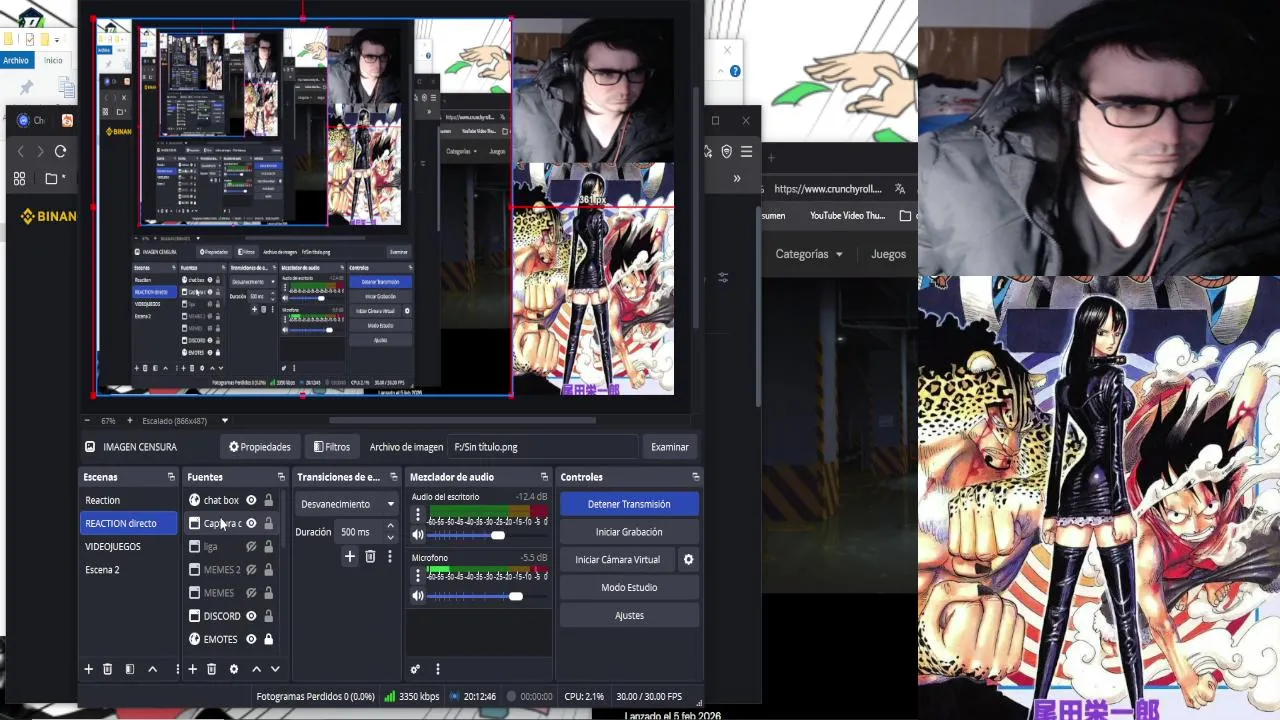Screen dimensions: 1280x720
Task: Undock the Mezclador de audio panel
Action: coord(544,477)
